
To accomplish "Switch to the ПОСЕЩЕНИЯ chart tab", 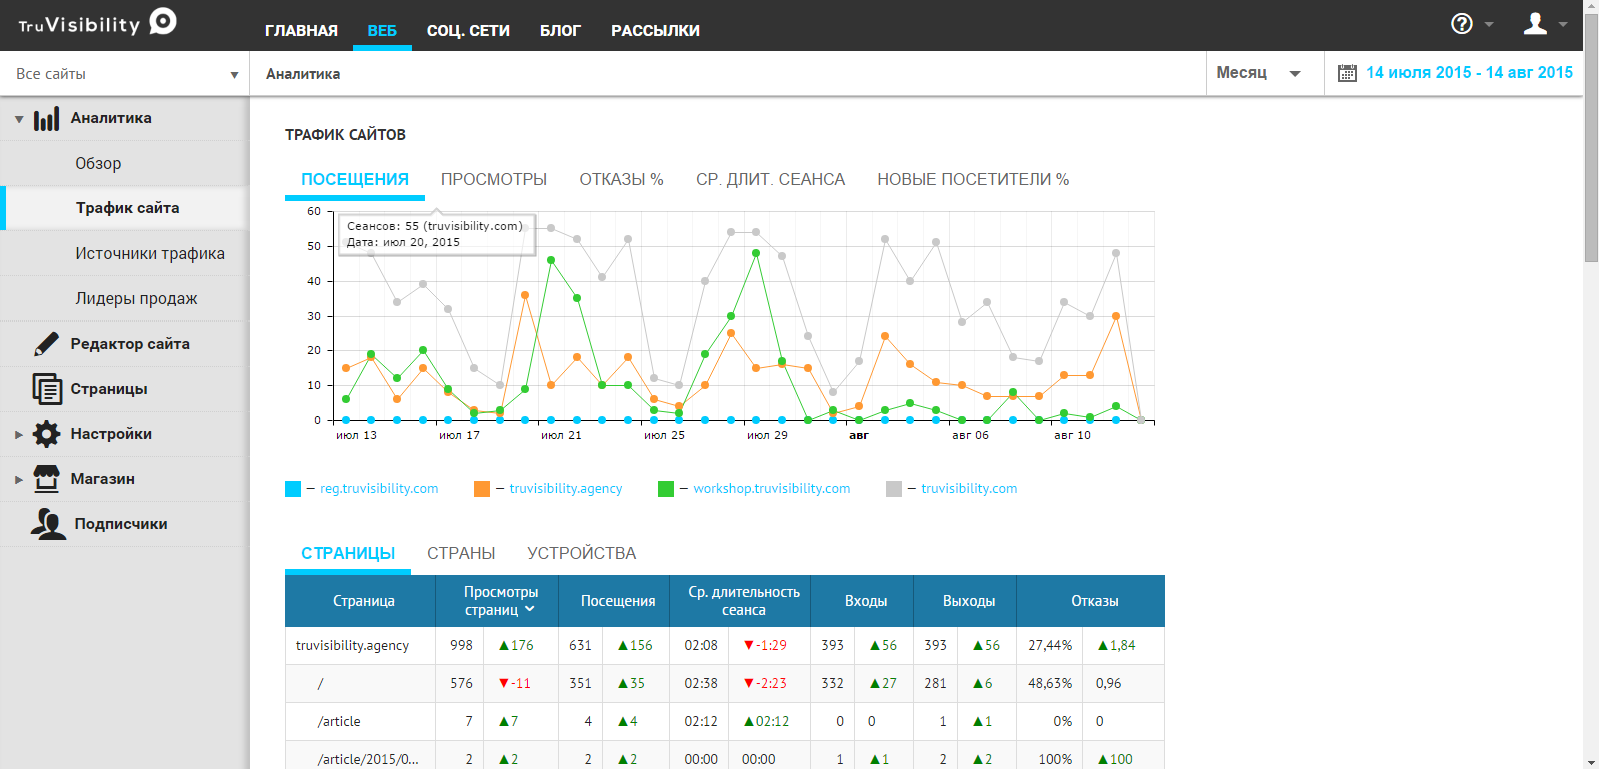I will pyautogui.click(x=355, y=180).
